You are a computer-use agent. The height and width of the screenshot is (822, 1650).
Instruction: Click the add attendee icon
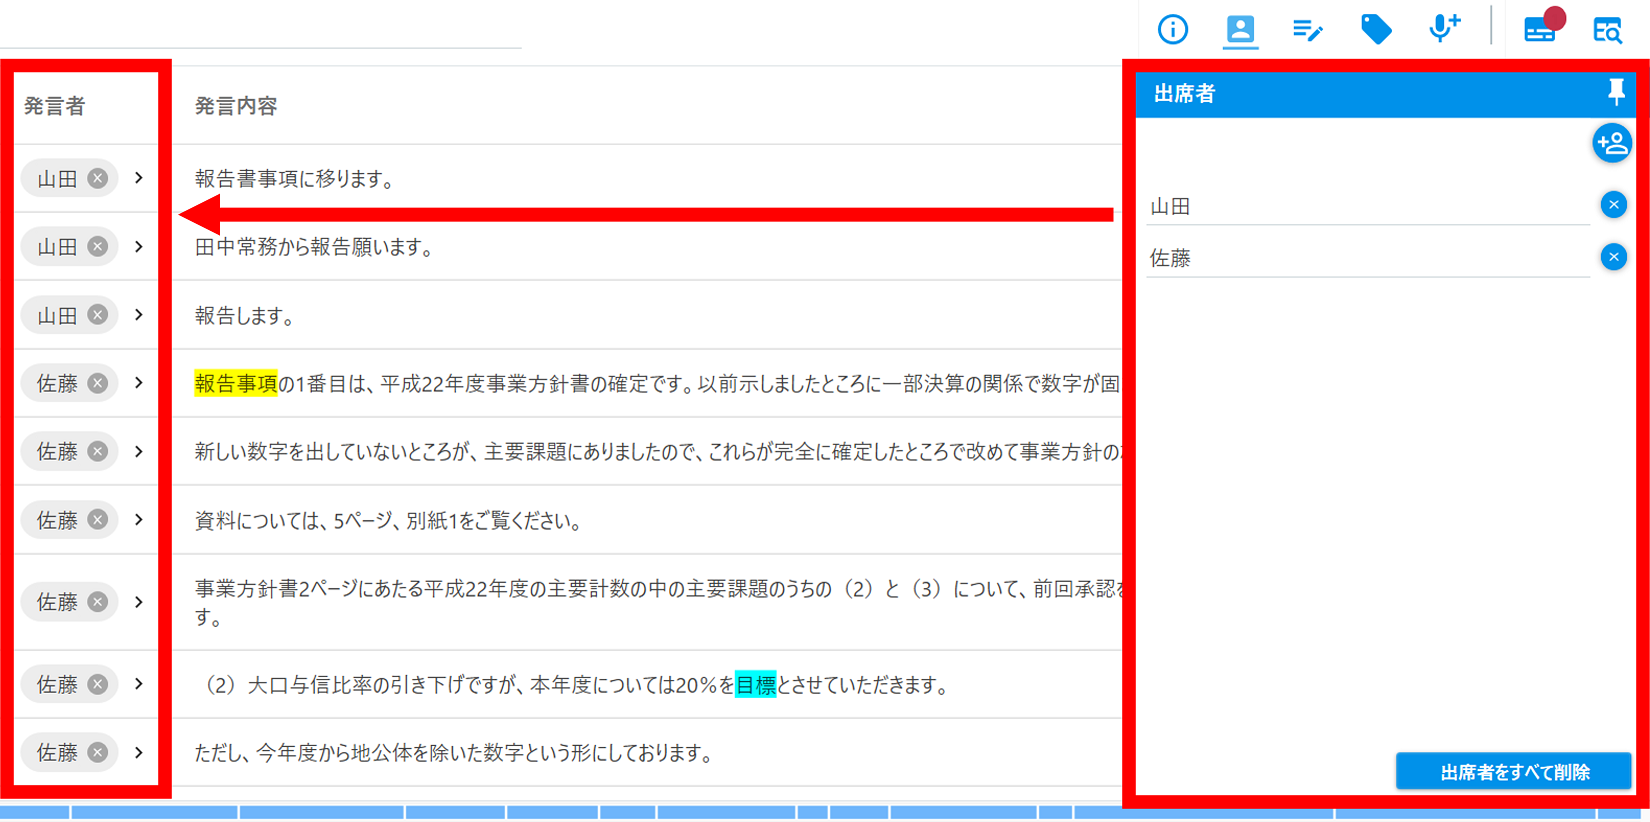[1611, 144]
